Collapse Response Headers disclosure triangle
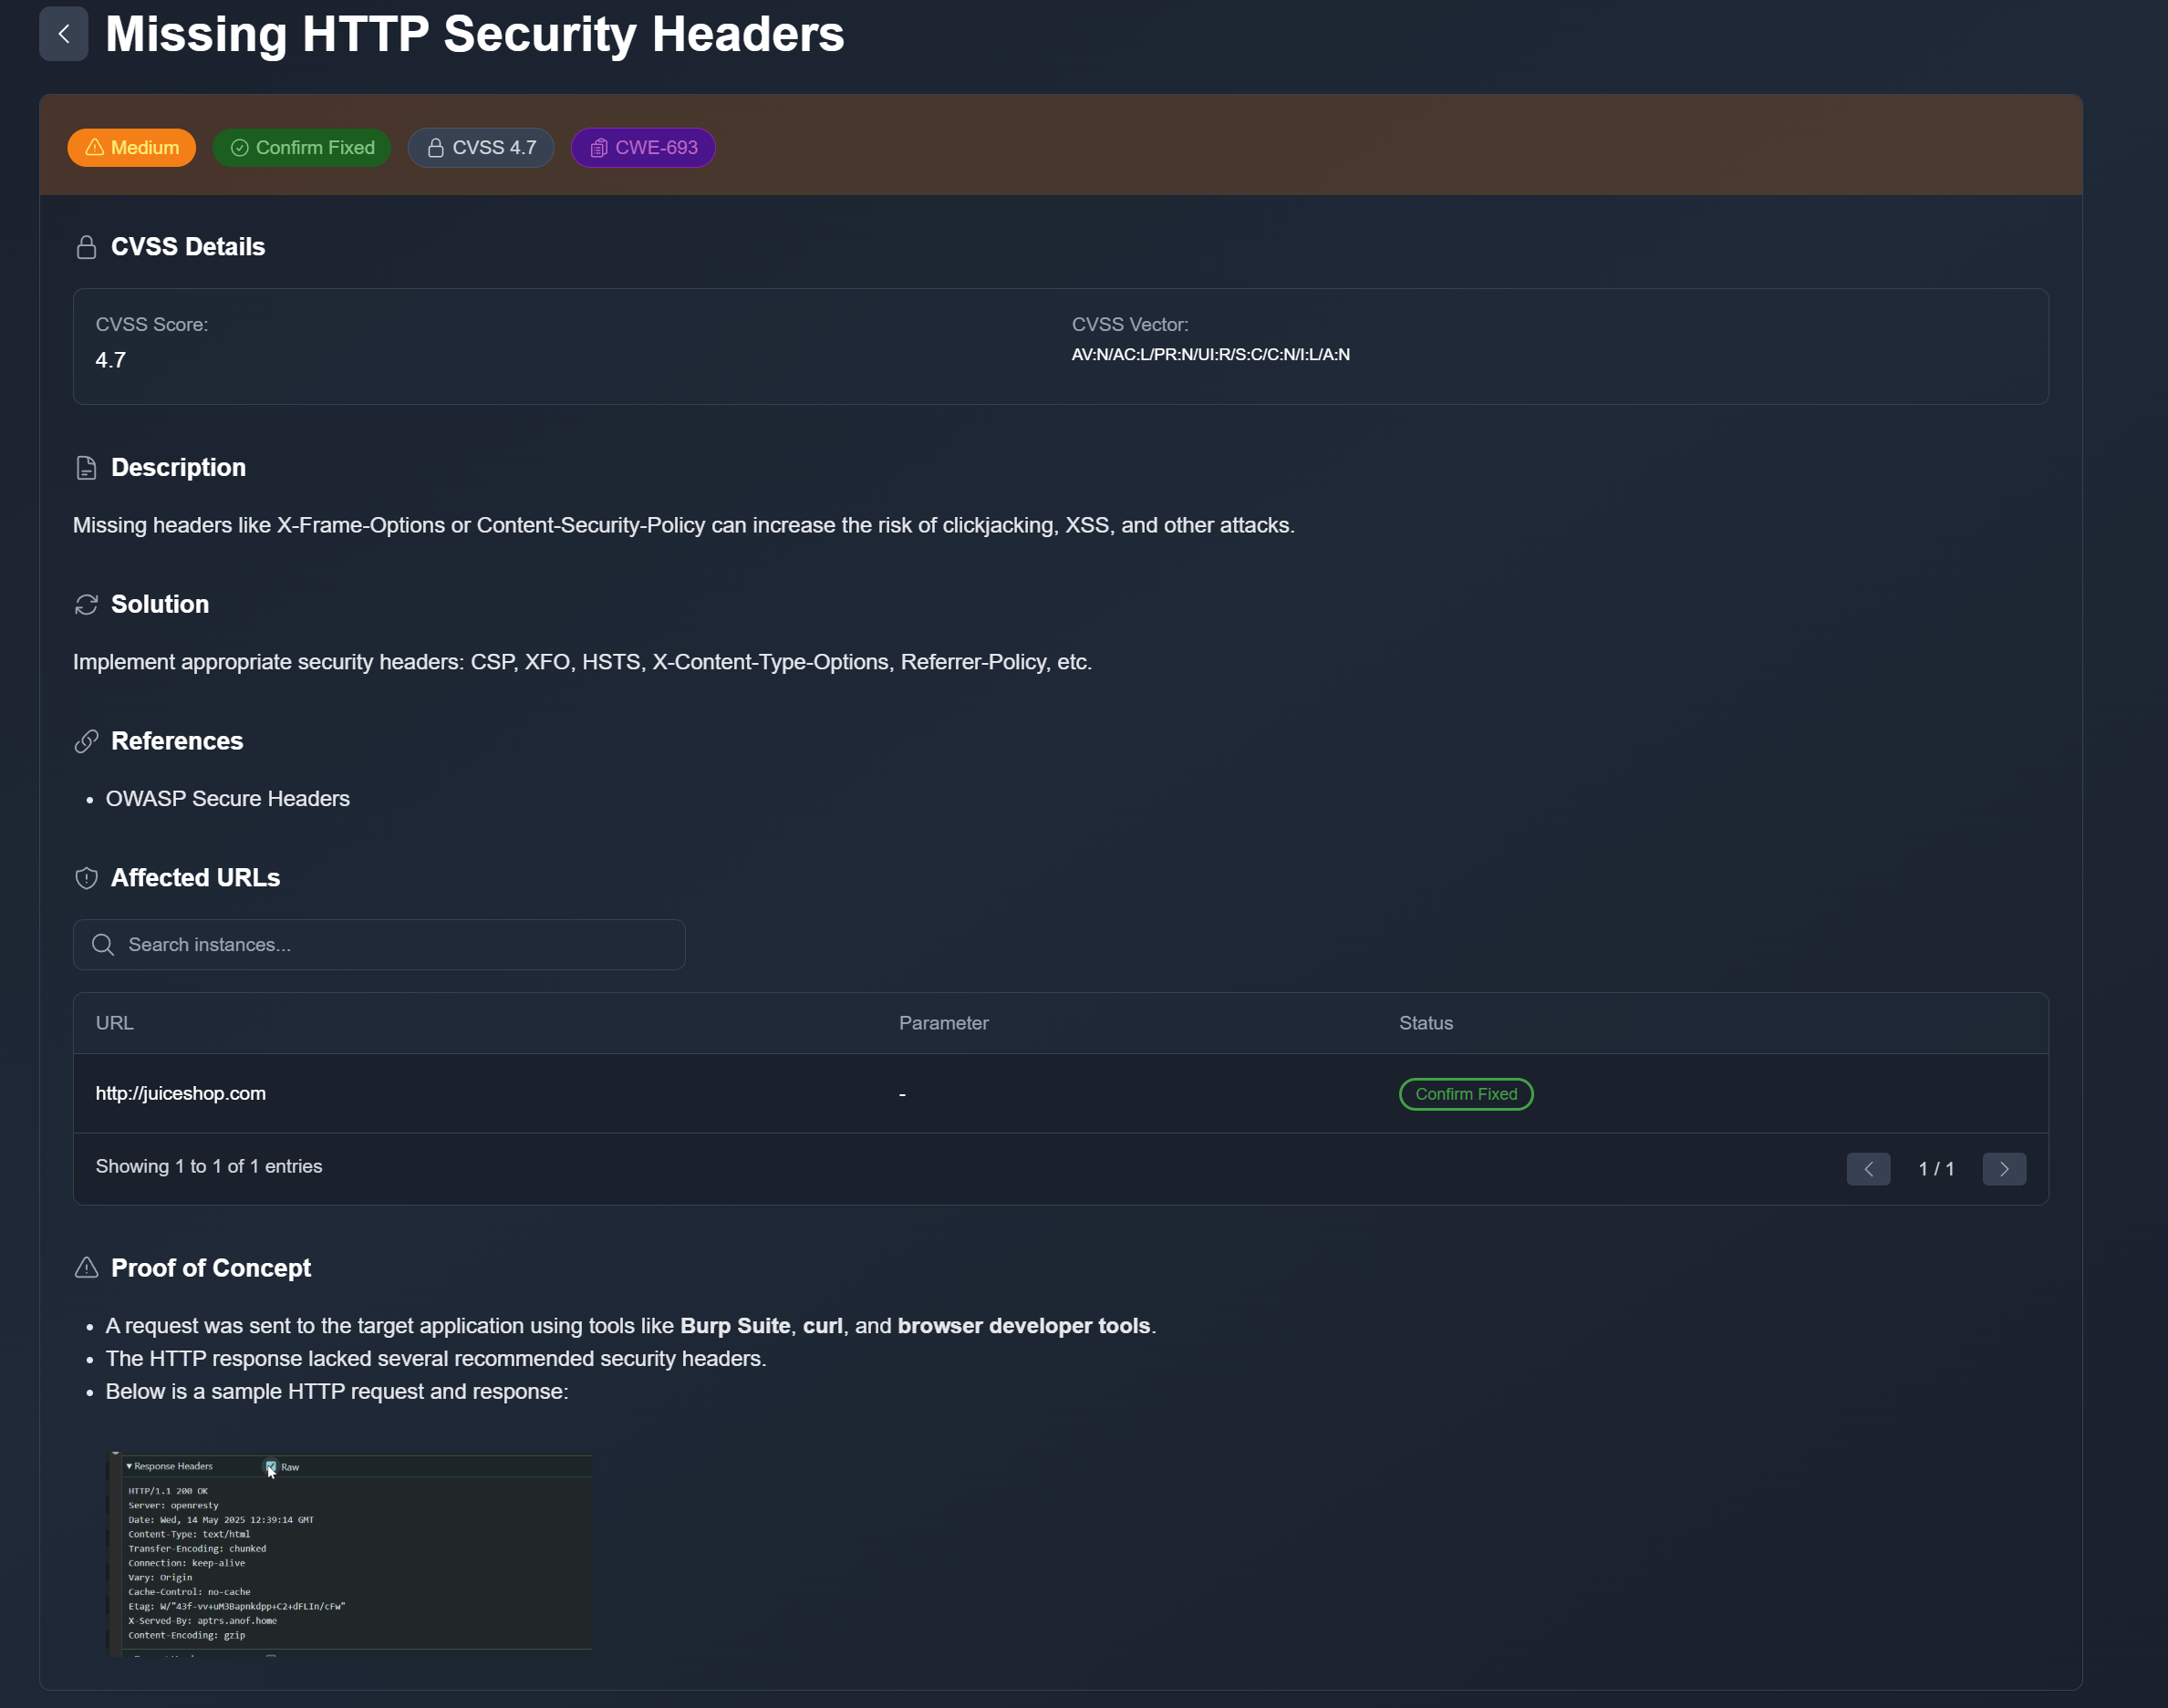This screenshot has height=1708, width=2168. point(129,1467)
